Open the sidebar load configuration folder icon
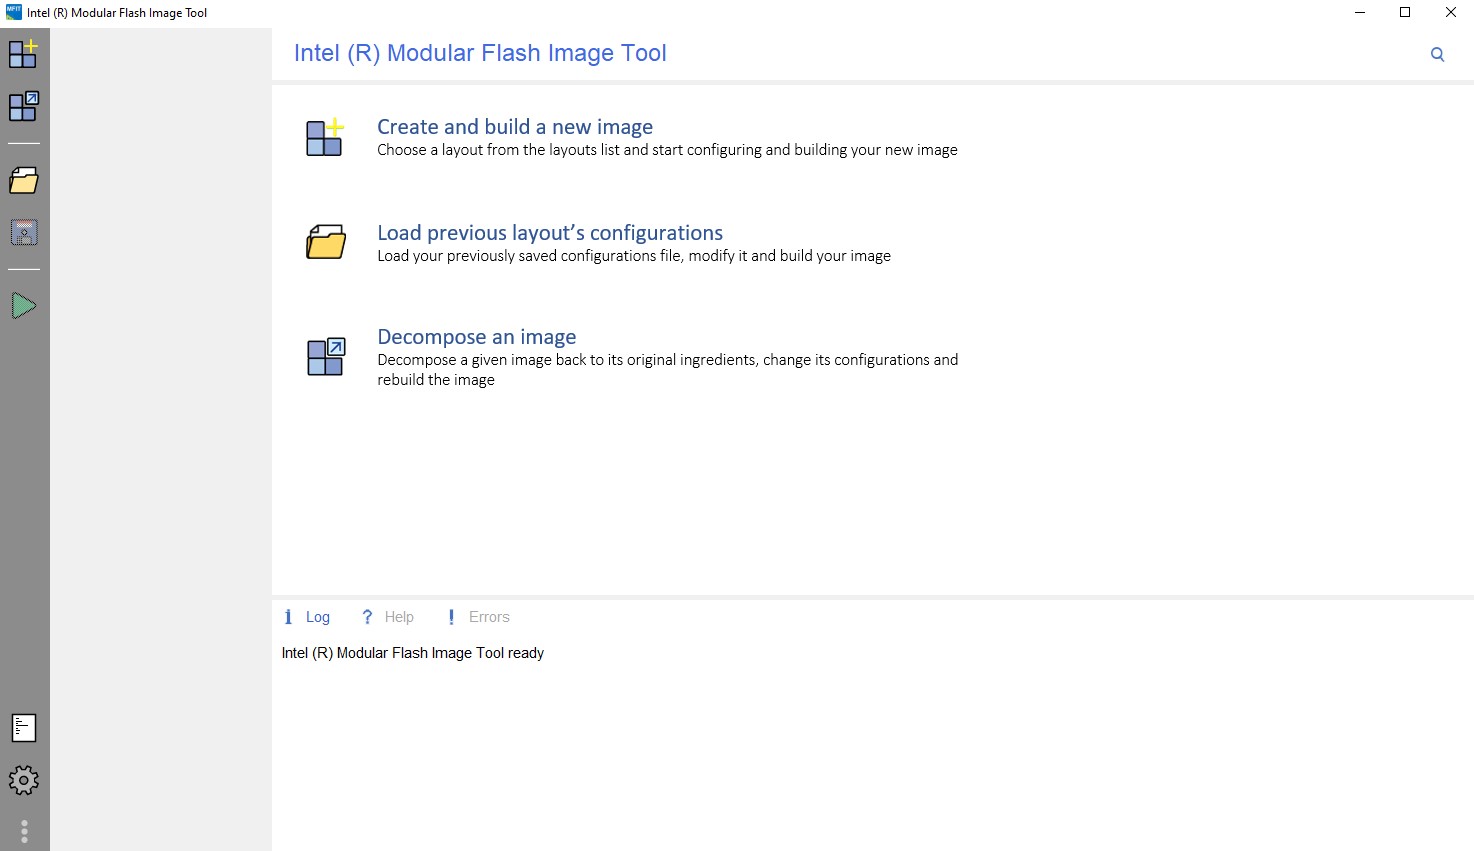Image resolution: width=1474 pixels, height=851 pixels. 23,181
